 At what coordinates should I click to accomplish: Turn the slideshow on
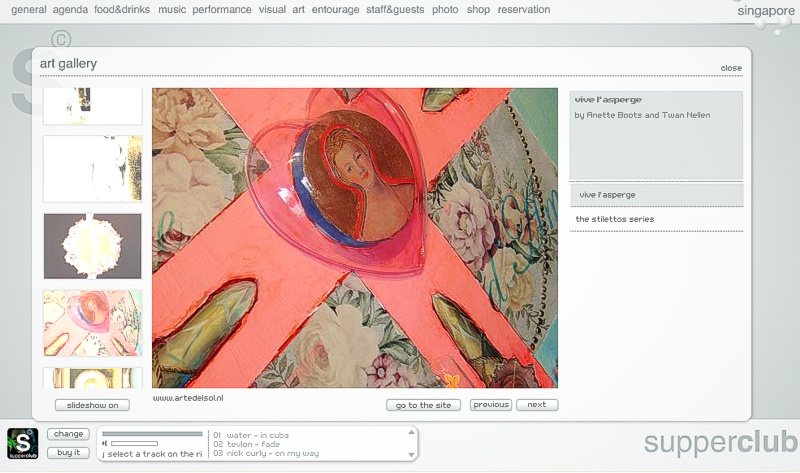92,405
